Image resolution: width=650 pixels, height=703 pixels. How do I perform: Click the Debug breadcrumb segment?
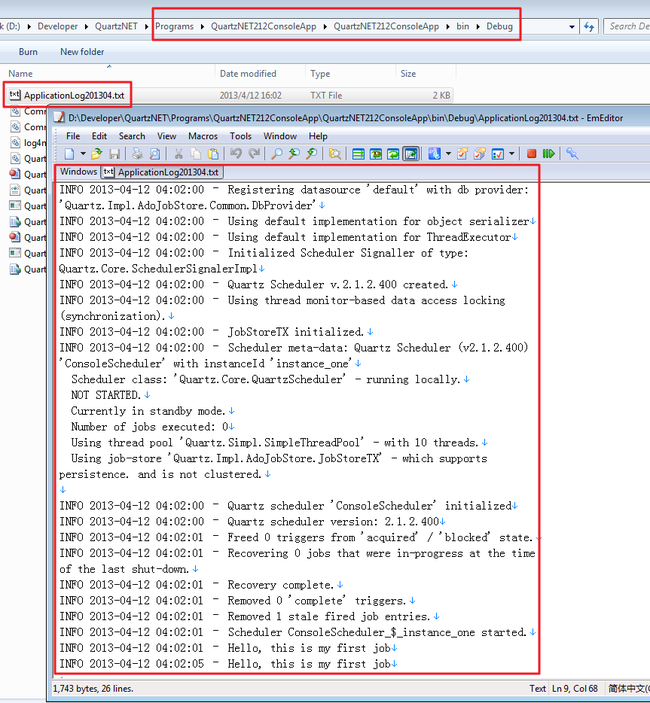[x=499, y=26]
